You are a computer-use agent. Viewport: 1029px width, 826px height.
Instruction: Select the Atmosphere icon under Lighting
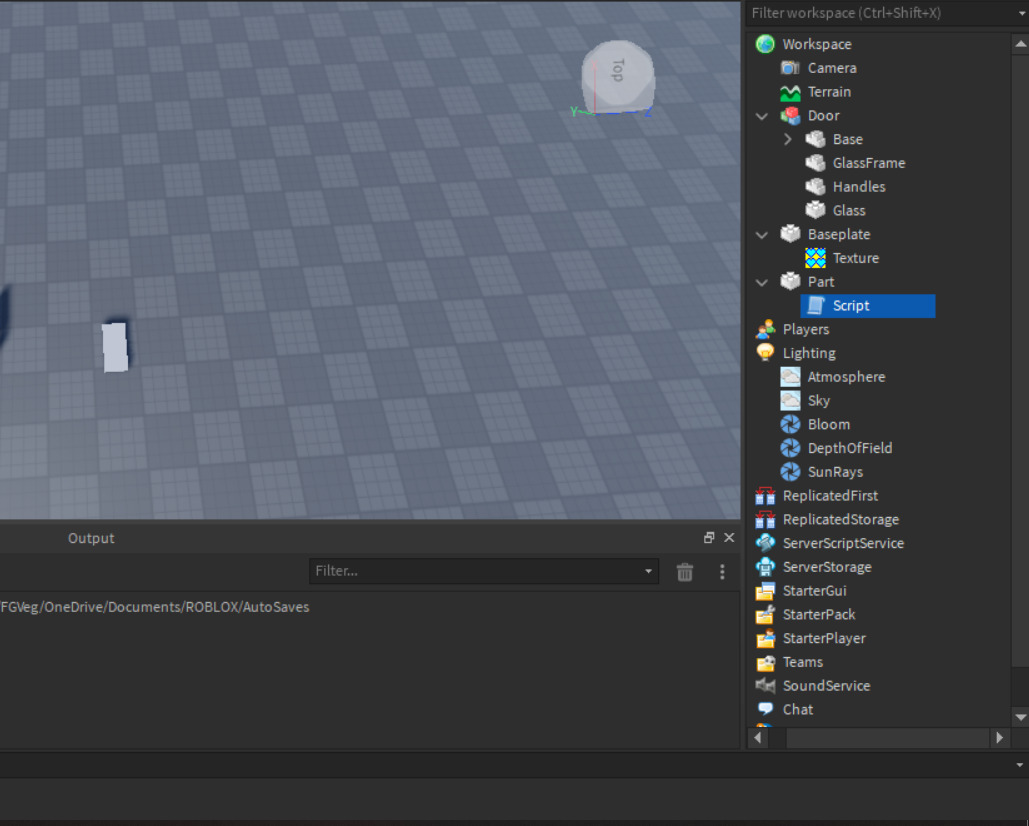tap(790, 376)
